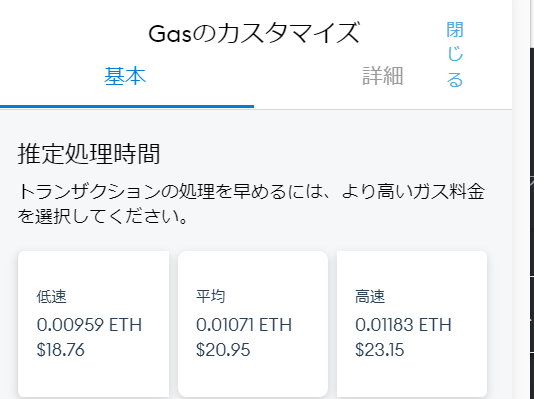Screen dimensions: 534x399
Task: Choose the 平均 gas fee card
Action: pos(253,324)
